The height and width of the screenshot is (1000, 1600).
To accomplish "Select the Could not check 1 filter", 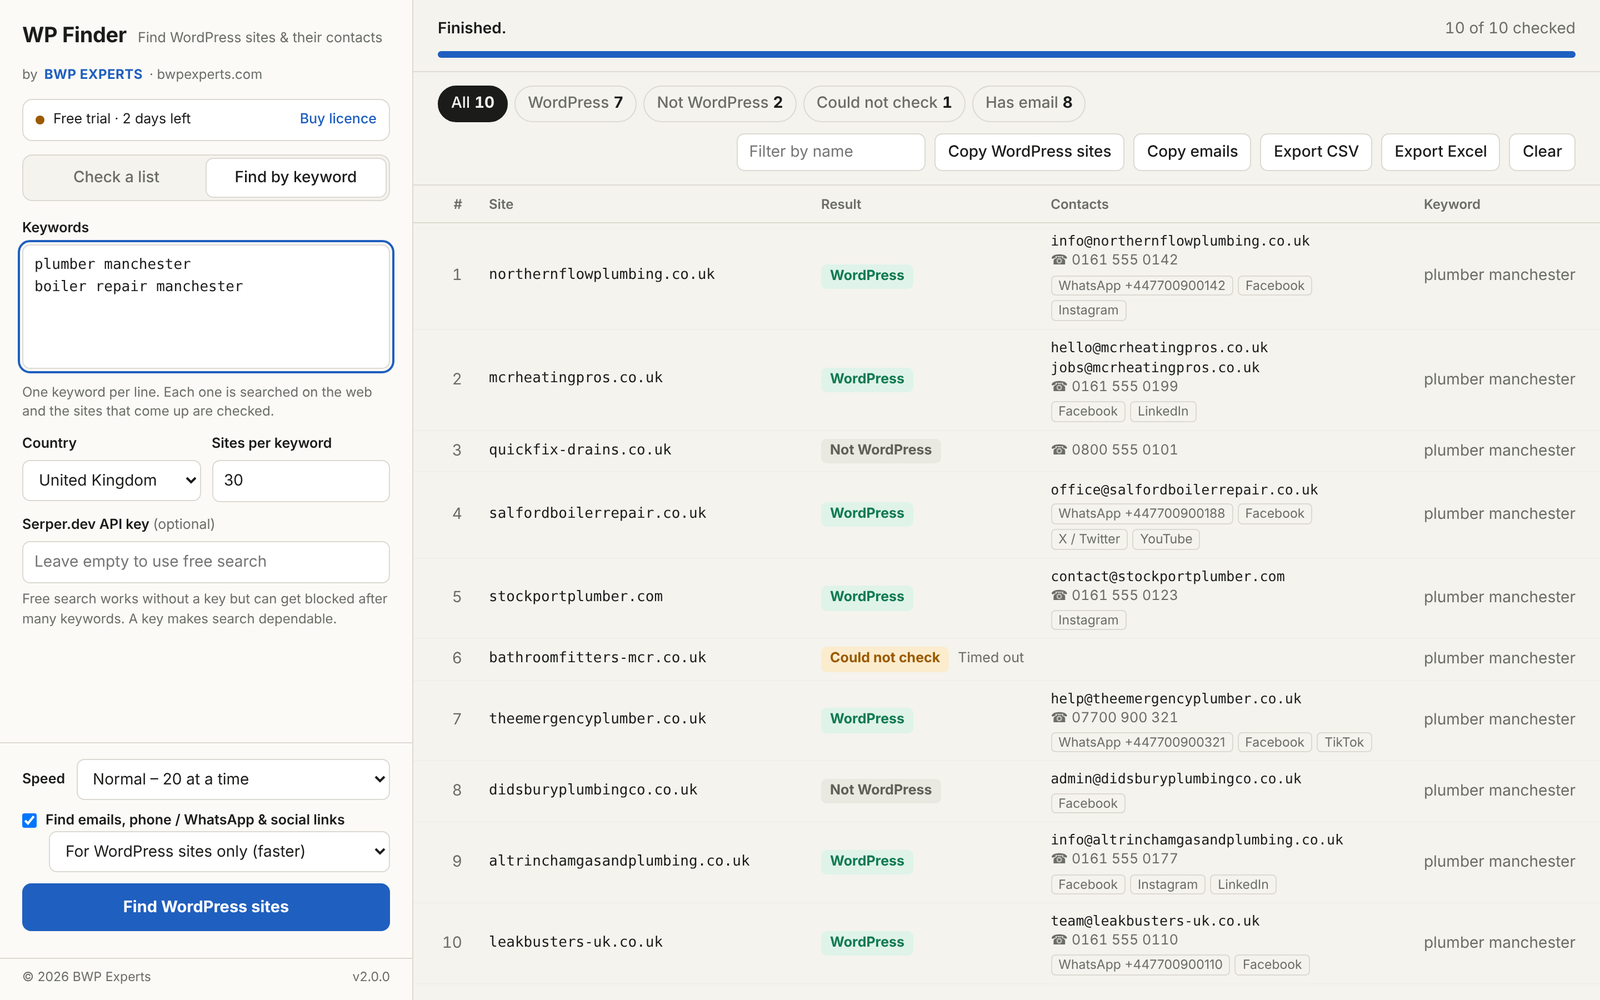I will click(884, 103).
